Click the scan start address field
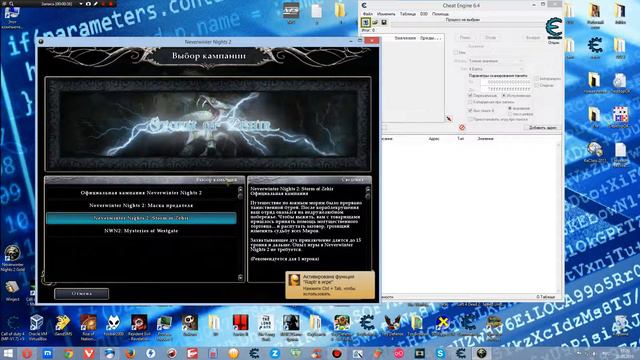This screenshot has width=640, height=360. pyautogui.click(x=506, y=82)
